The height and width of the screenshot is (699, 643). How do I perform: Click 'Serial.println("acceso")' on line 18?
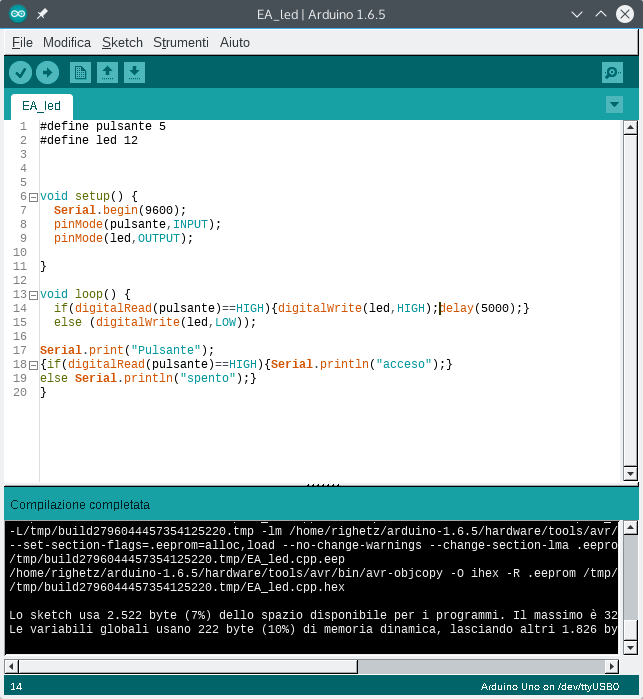(355, 364)
